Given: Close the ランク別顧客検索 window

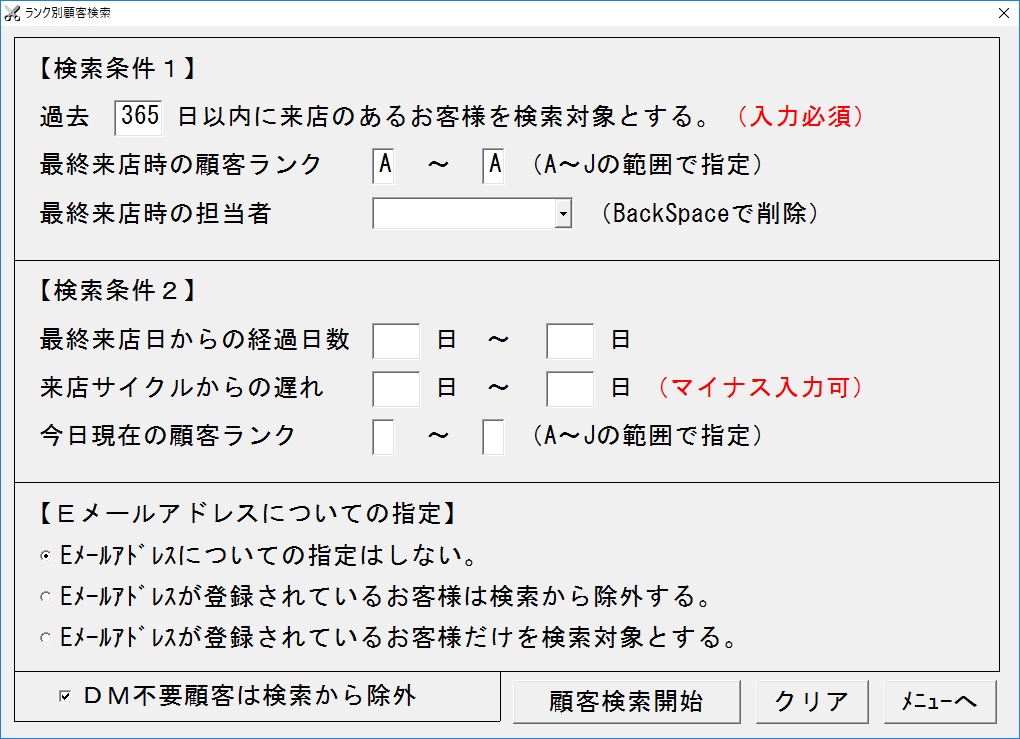Looking at the screenshot, I should [x=1004, y=13].
